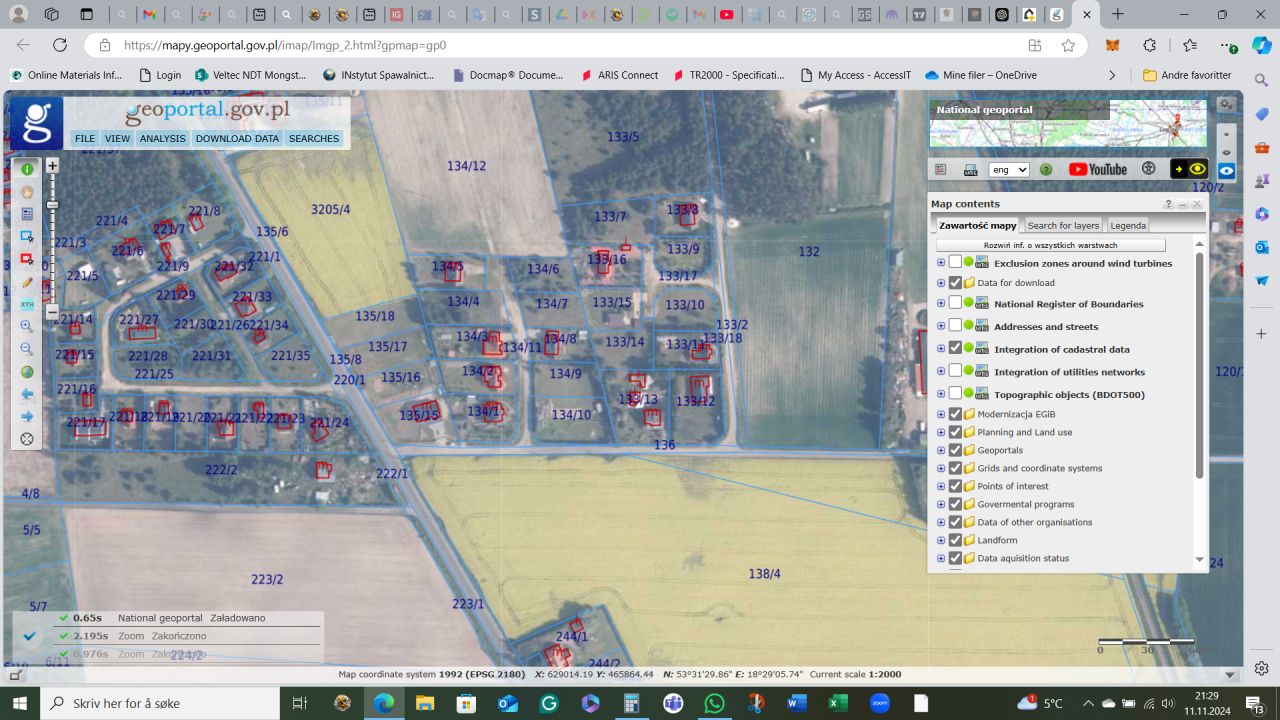Enable Topographic objects (BDOT500) checkbox
The image size is (1280, 720).
[x=955, y=394]
